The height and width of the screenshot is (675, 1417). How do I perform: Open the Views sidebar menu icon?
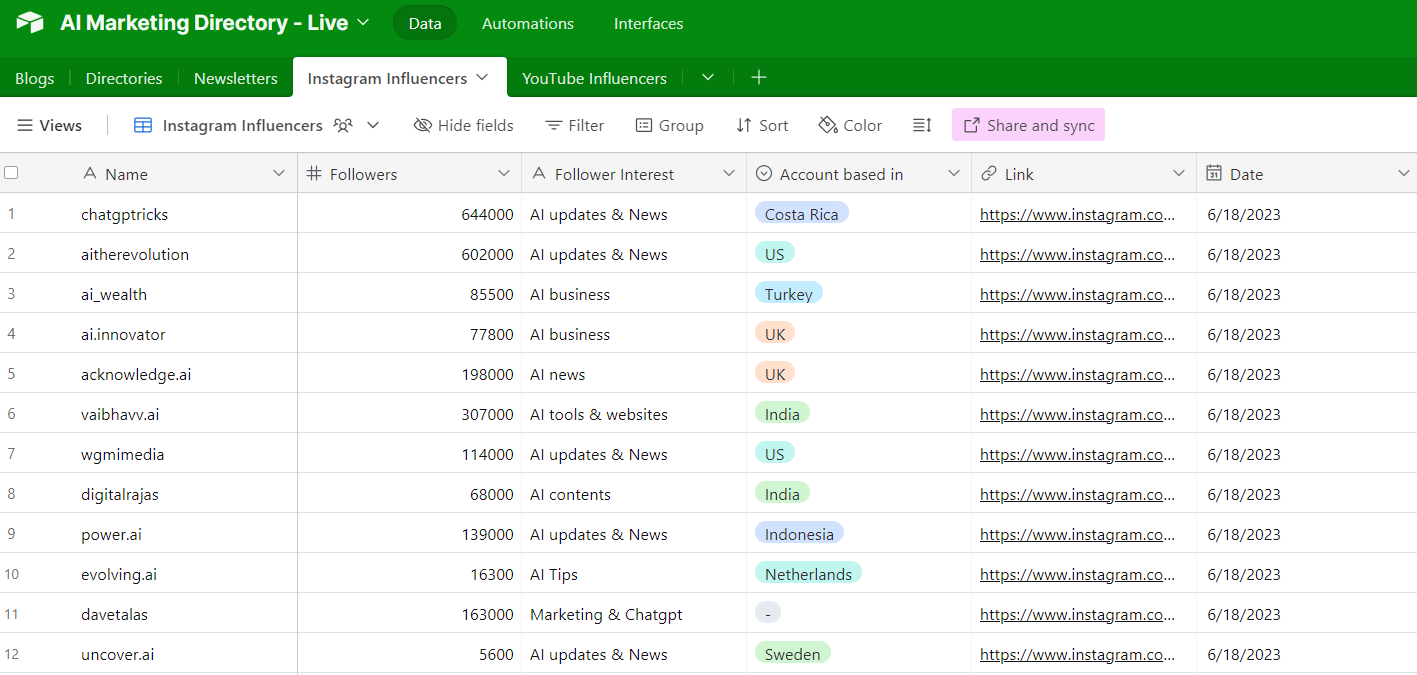tap(25, 125)
